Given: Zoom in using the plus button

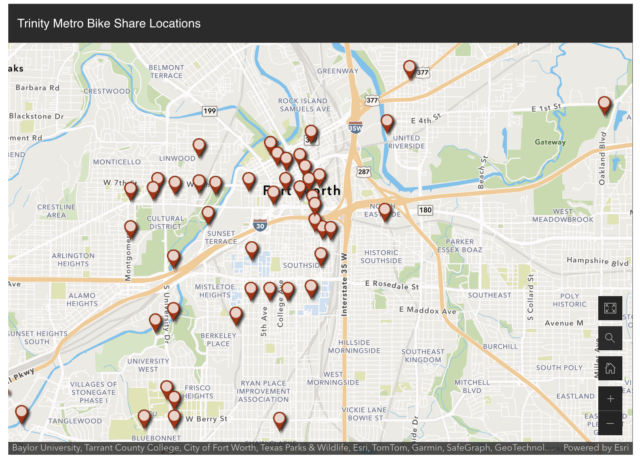Looking at the screenshot, I should pos(610,399).
